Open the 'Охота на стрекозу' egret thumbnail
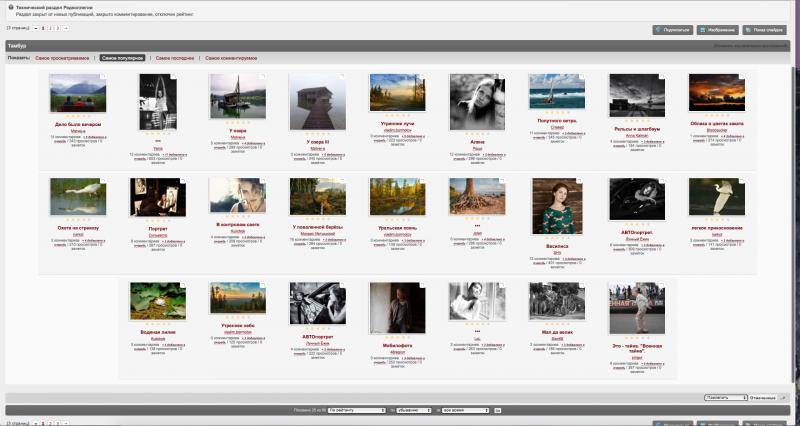 (78, 196)
